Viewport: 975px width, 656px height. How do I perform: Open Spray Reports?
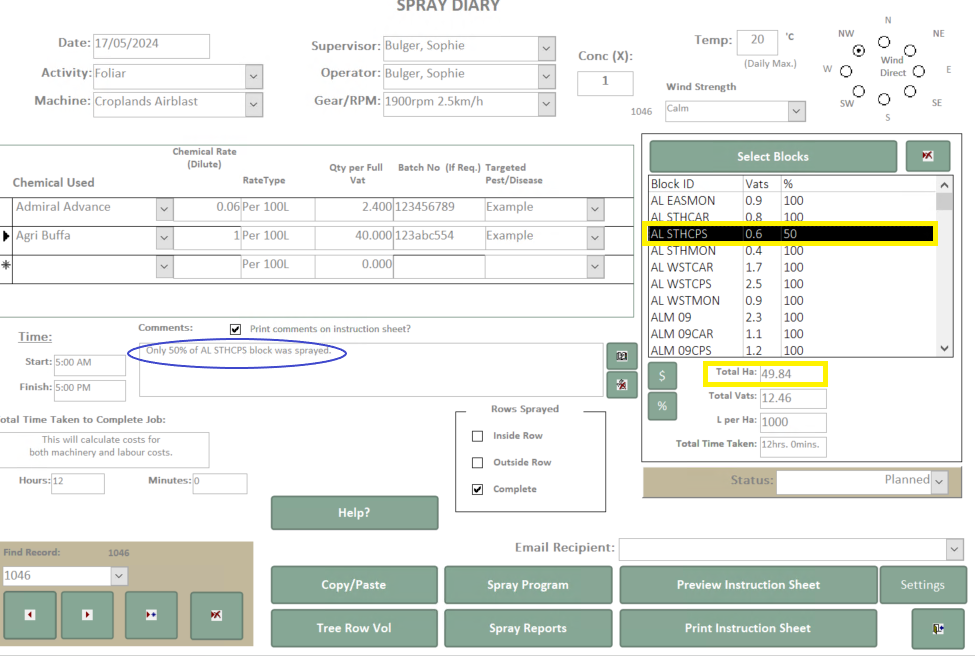528,629
